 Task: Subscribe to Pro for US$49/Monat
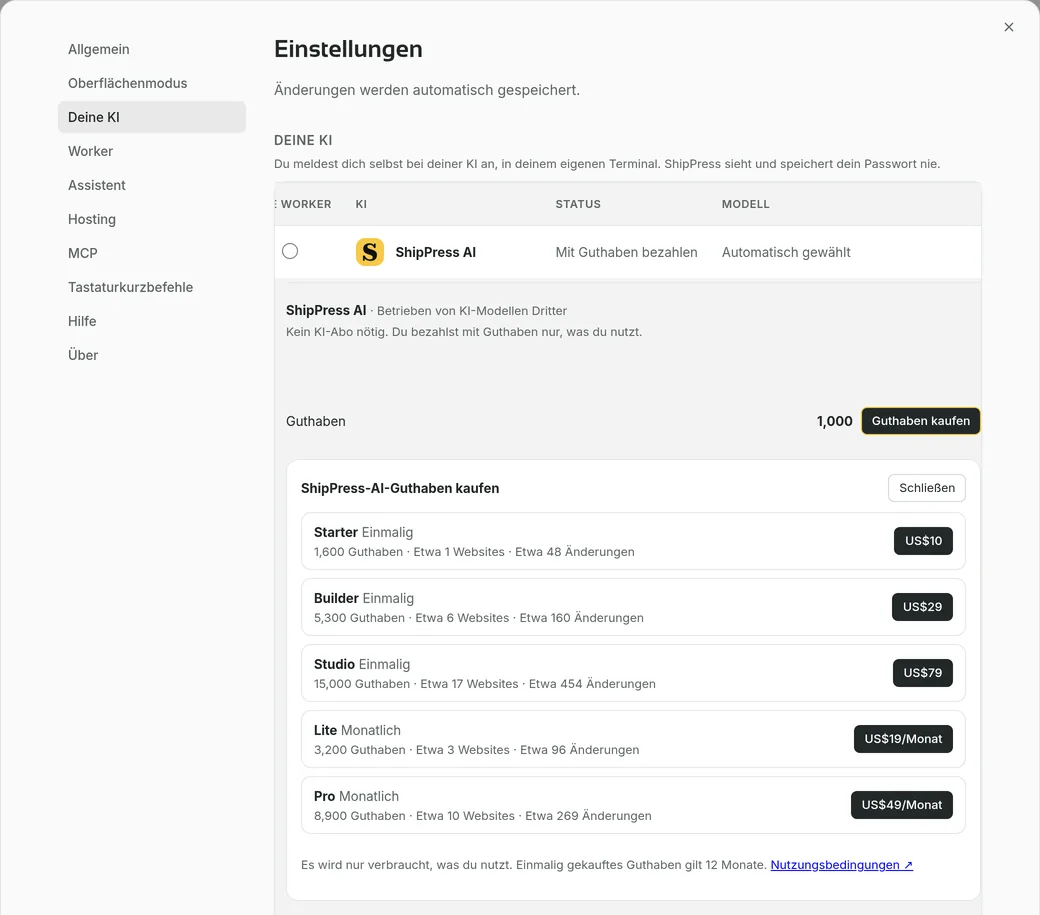coord(901,805)
